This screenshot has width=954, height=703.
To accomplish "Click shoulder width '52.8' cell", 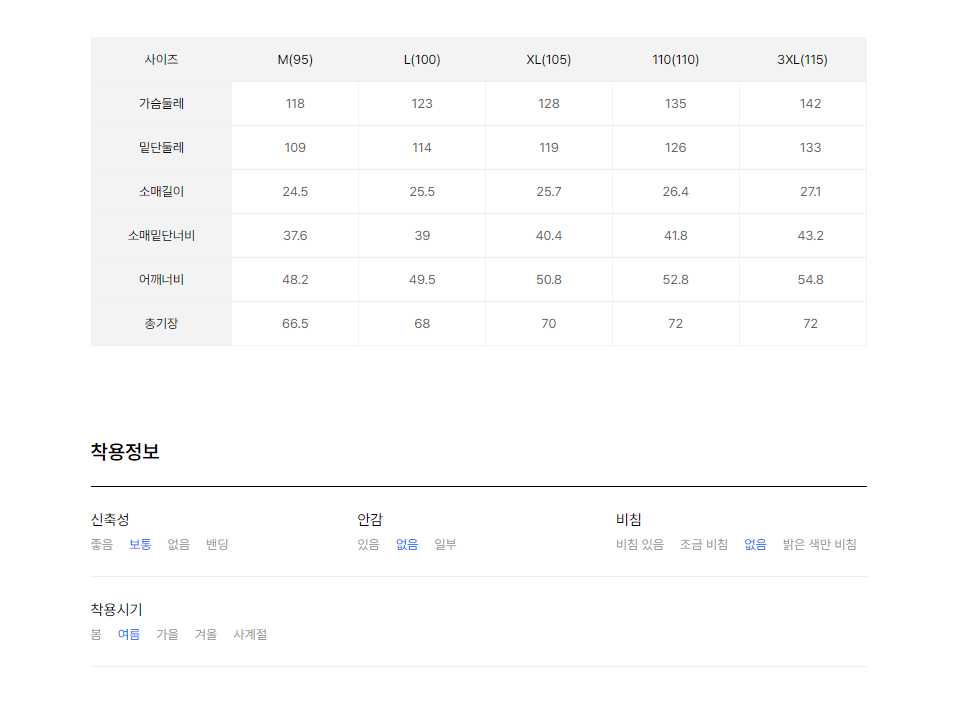I will (675, 279).
